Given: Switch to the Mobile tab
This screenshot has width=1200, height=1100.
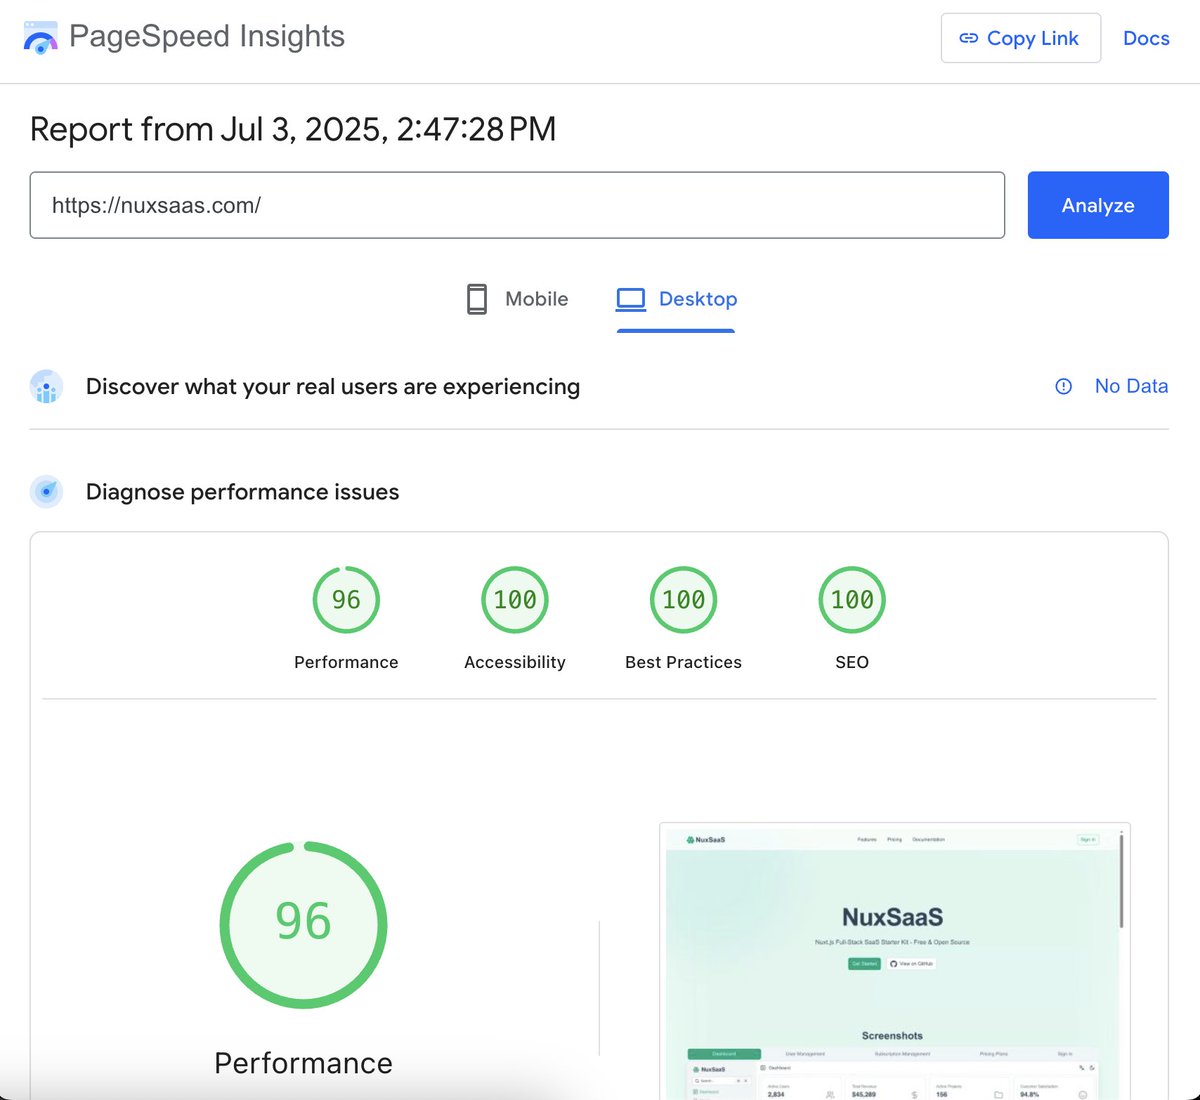Looking at the screenshot, I should pyautogui.click(x=517, y=299).
